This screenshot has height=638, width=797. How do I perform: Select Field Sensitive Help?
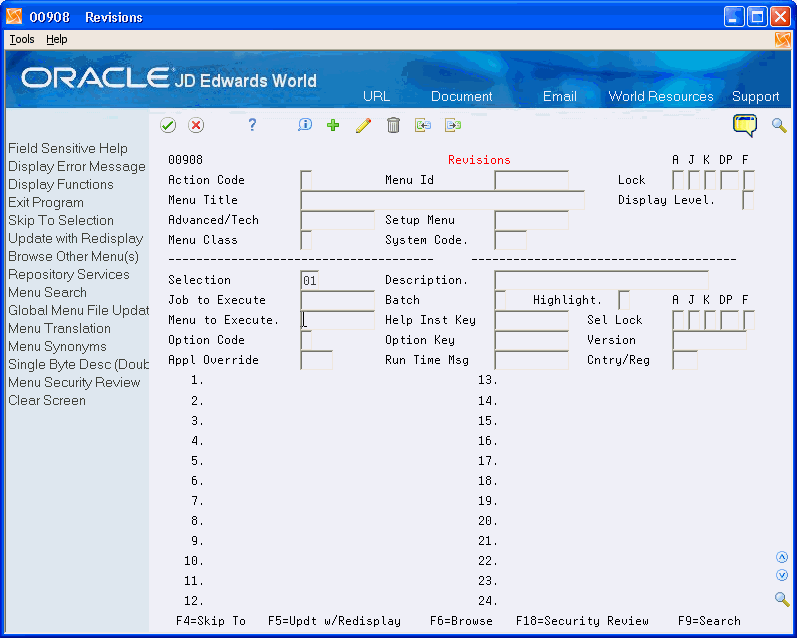coord(68,148)
